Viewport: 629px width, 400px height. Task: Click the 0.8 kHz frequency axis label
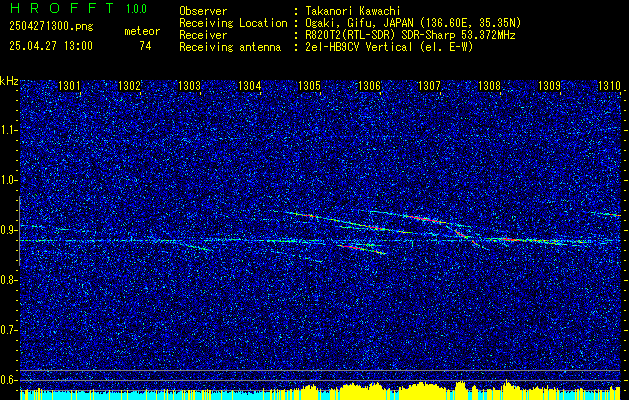(x=8, y=280)
